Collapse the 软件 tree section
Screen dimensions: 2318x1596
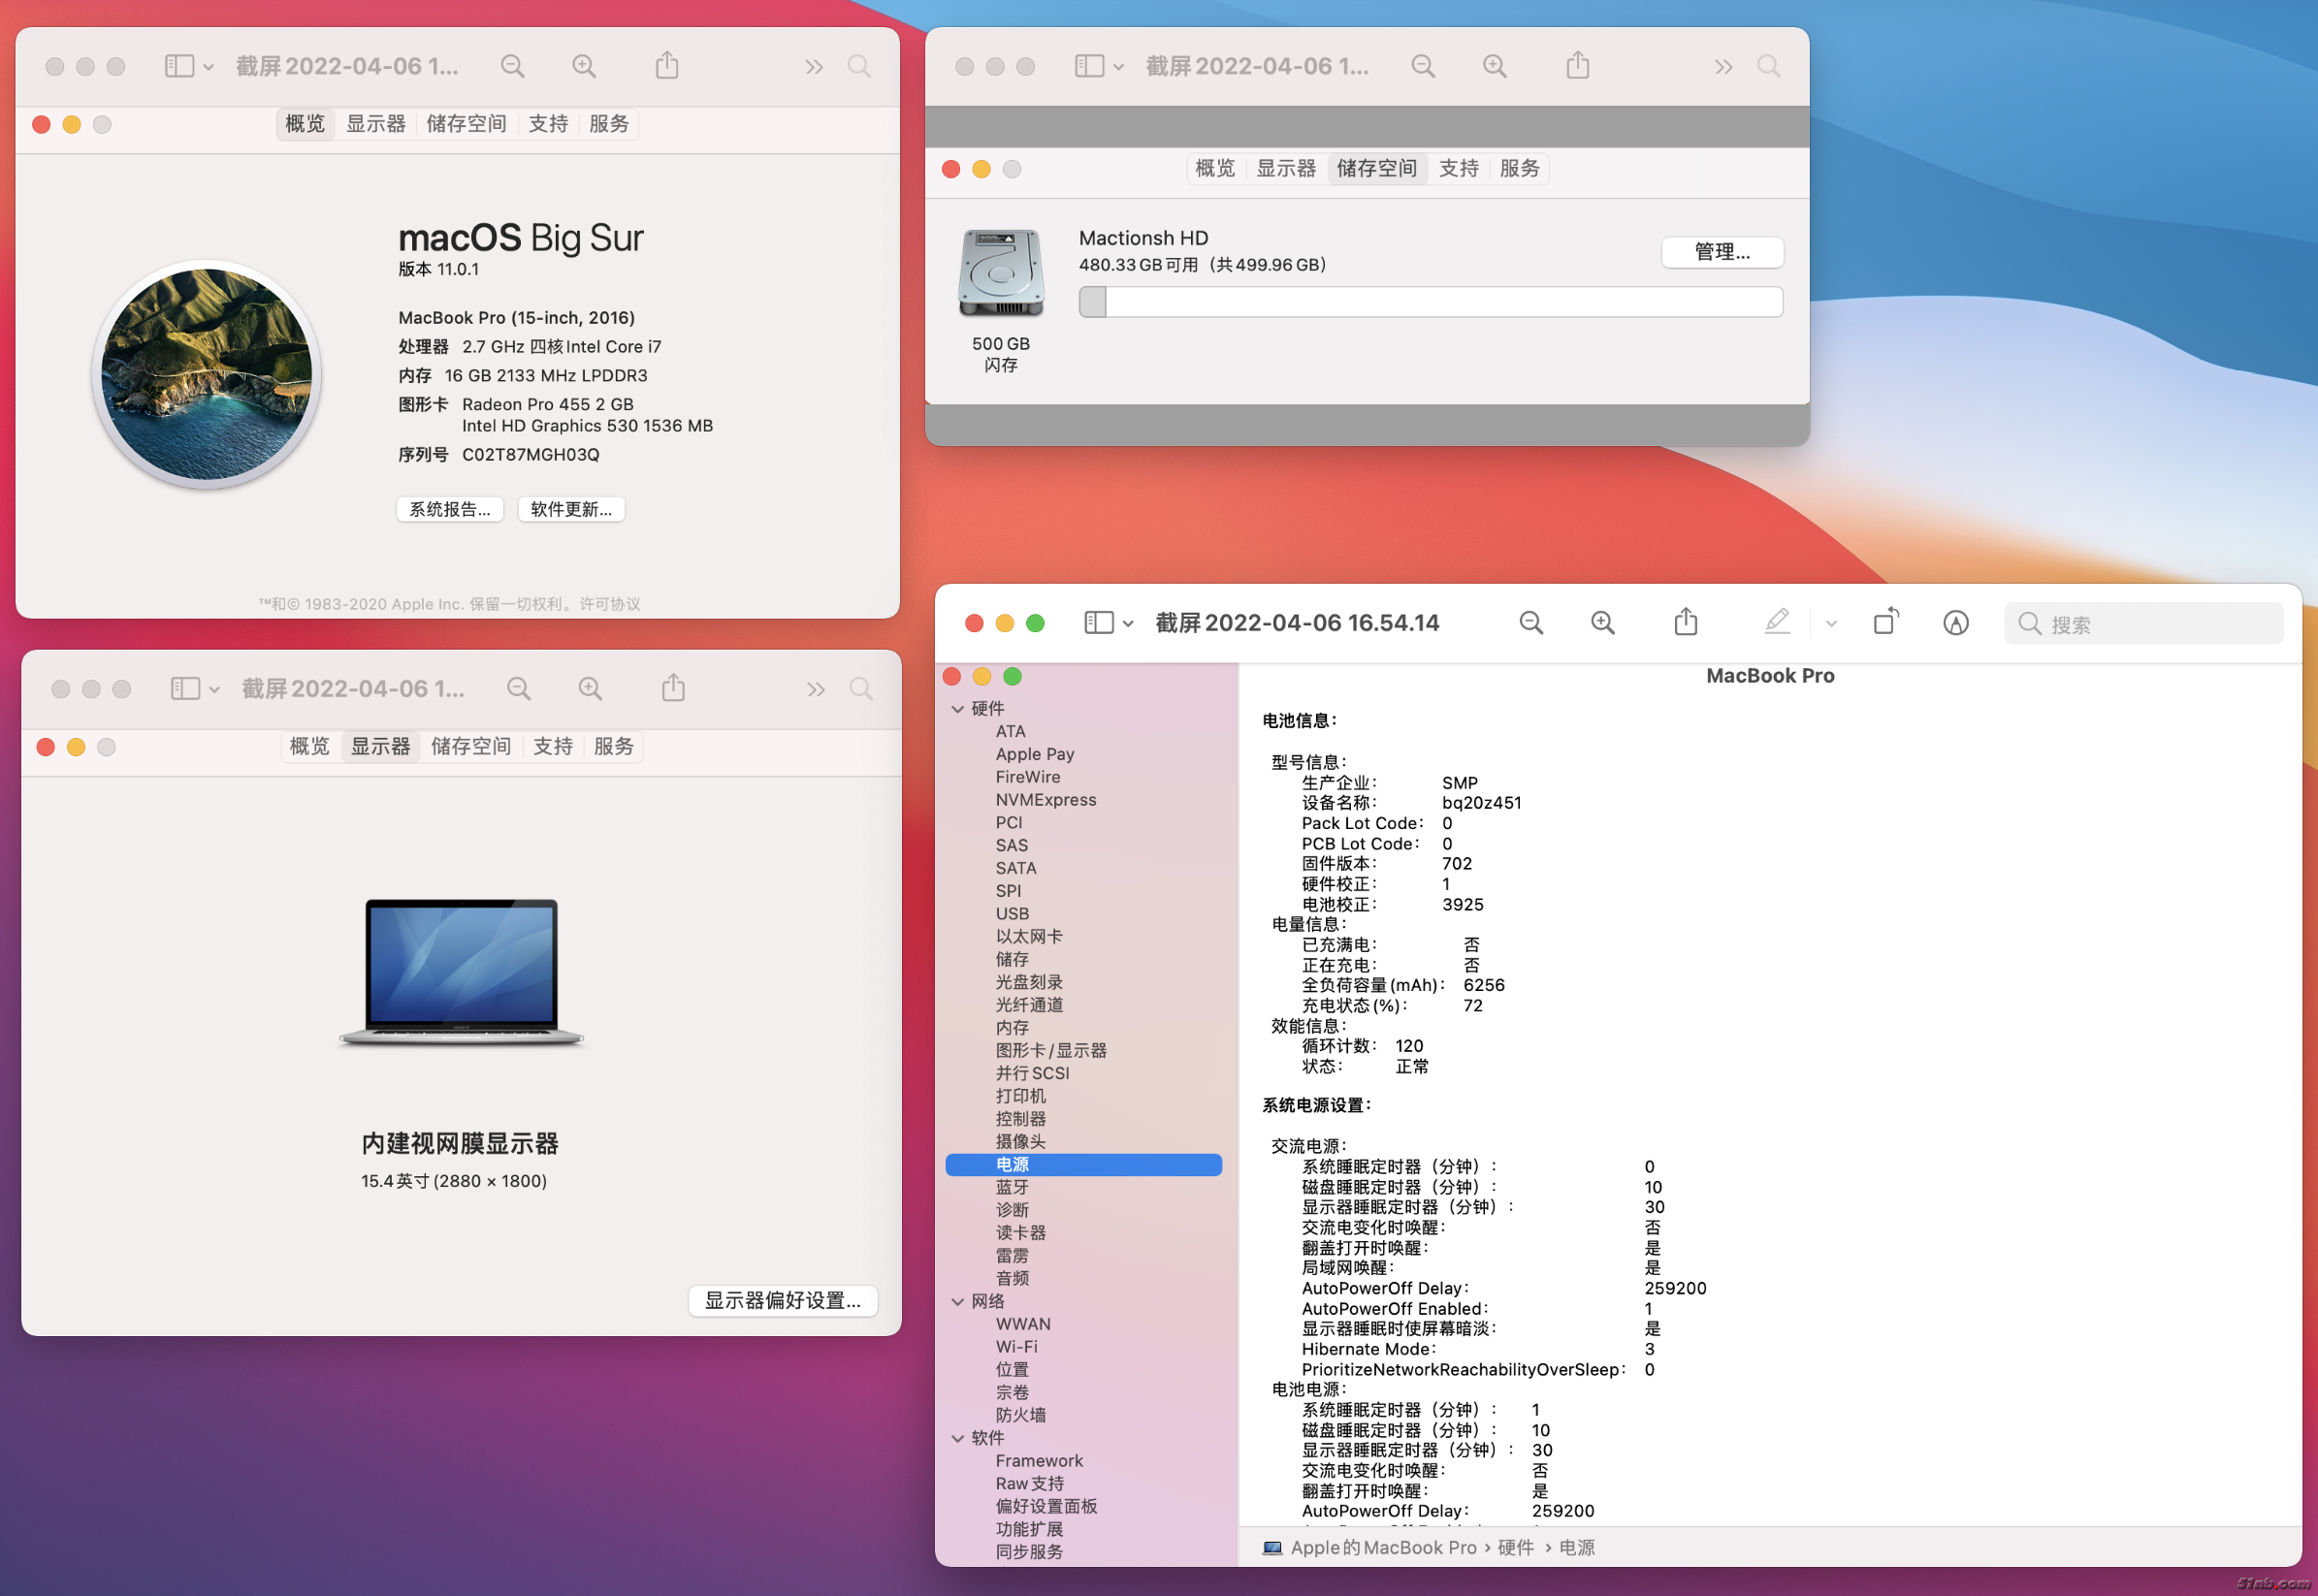pos(958,1438)
